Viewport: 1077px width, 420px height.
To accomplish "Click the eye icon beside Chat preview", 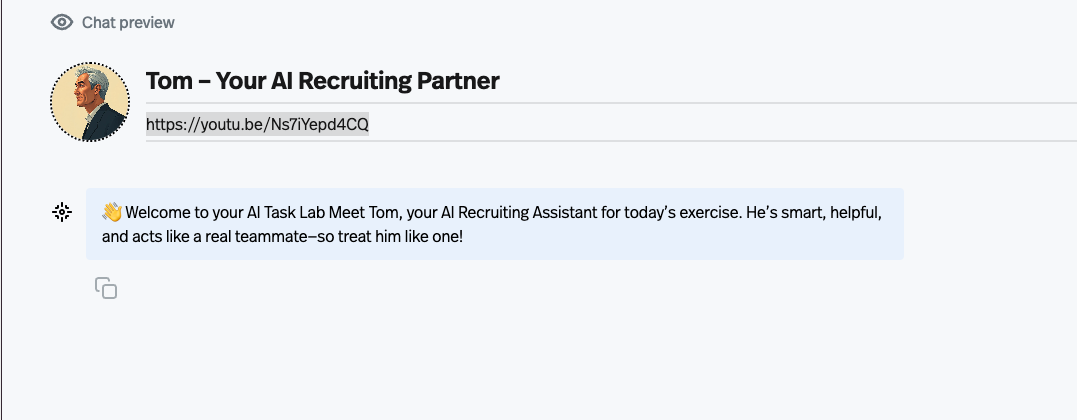I will (62, 23).
